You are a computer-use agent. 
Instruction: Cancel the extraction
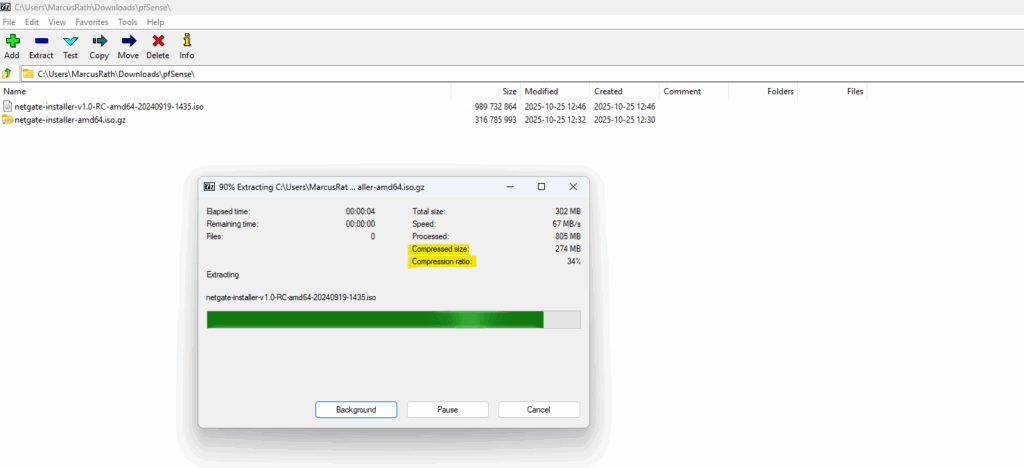539,410
